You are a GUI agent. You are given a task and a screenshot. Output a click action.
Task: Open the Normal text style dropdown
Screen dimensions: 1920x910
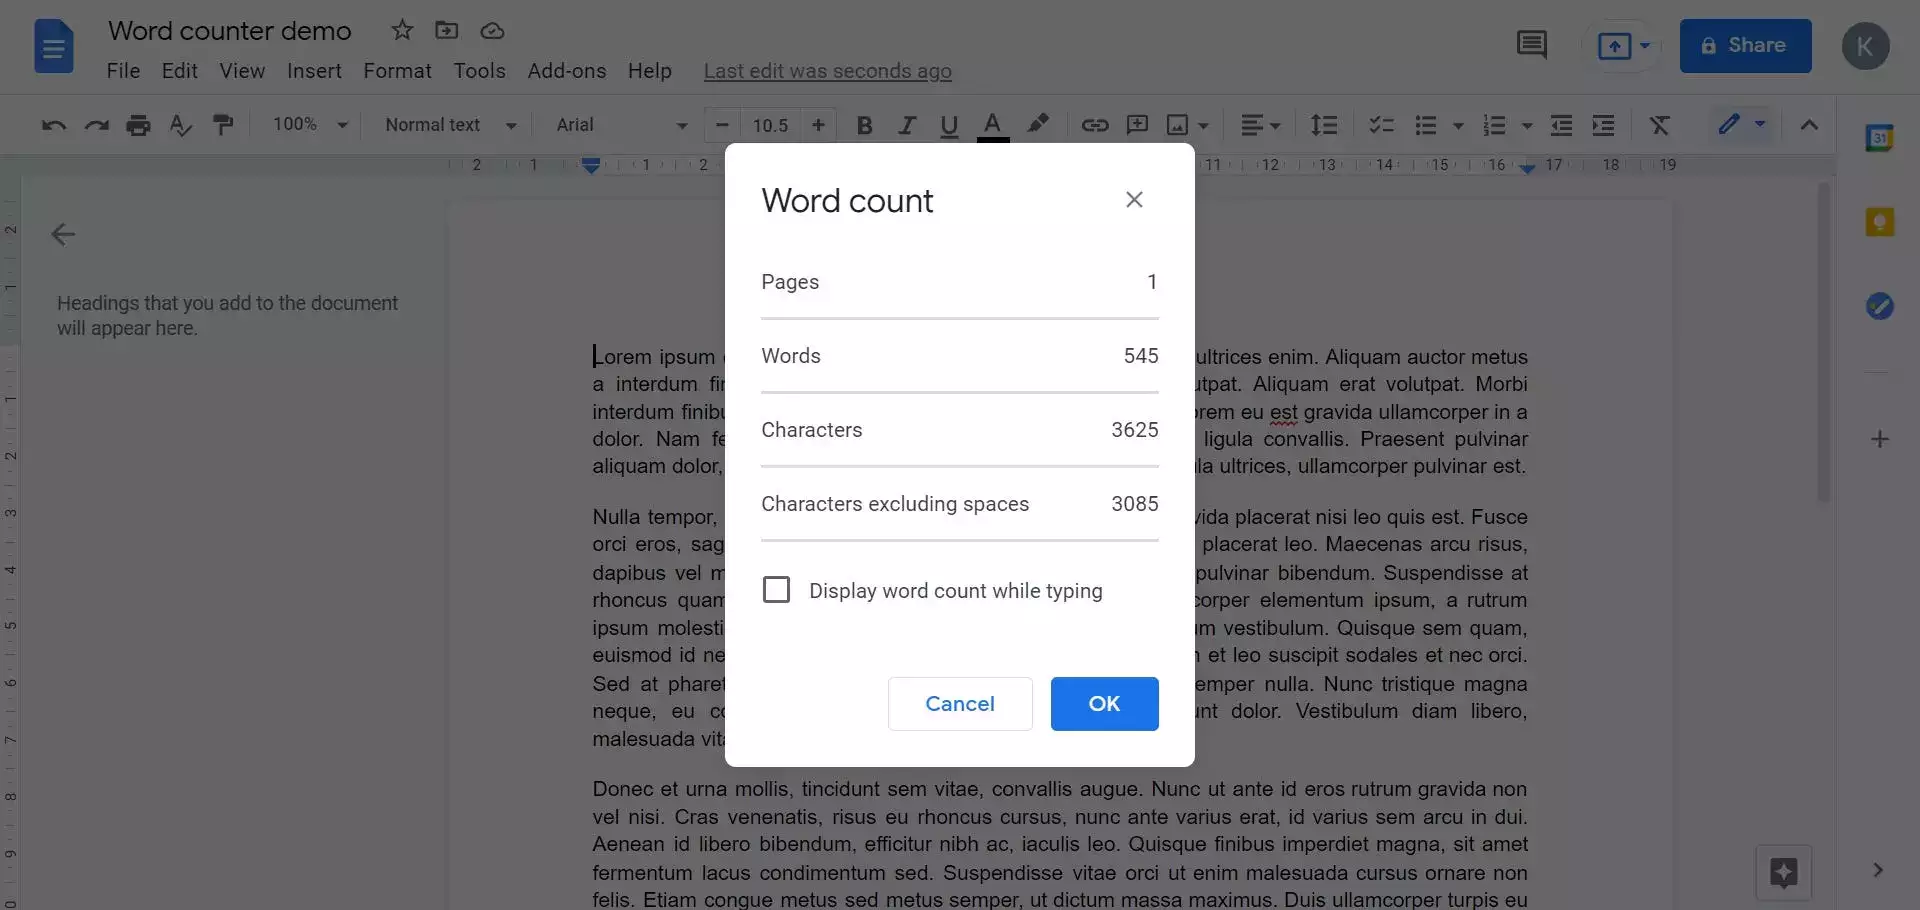click(450, 125)
